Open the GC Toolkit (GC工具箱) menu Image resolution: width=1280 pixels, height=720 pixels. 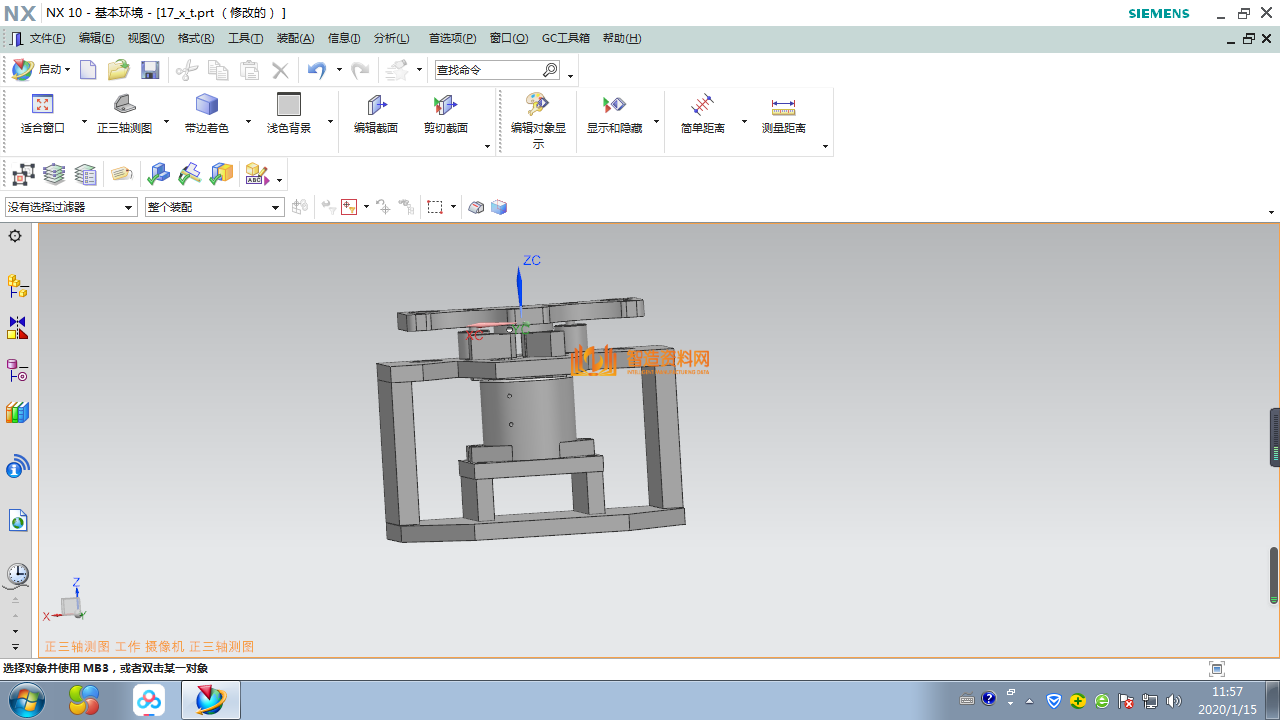(566, 38)
